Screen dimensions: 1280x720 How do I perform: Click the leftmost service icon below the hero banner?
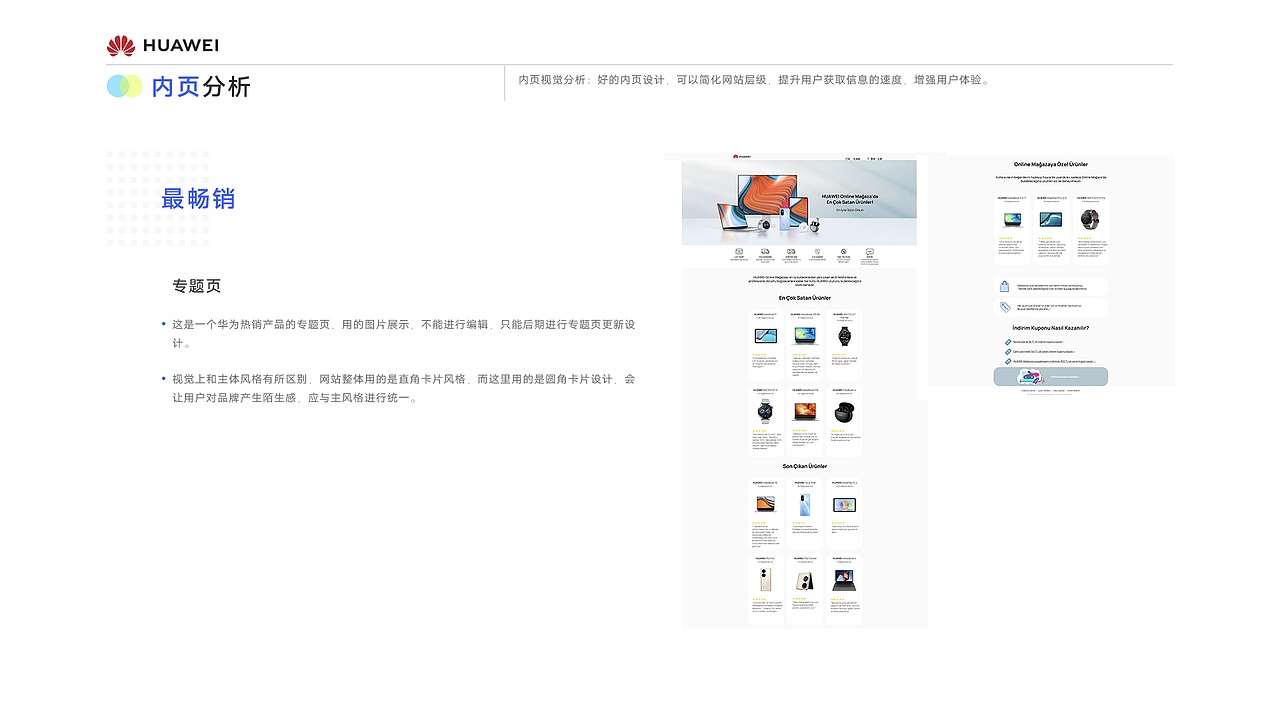[x=738, y=252]
